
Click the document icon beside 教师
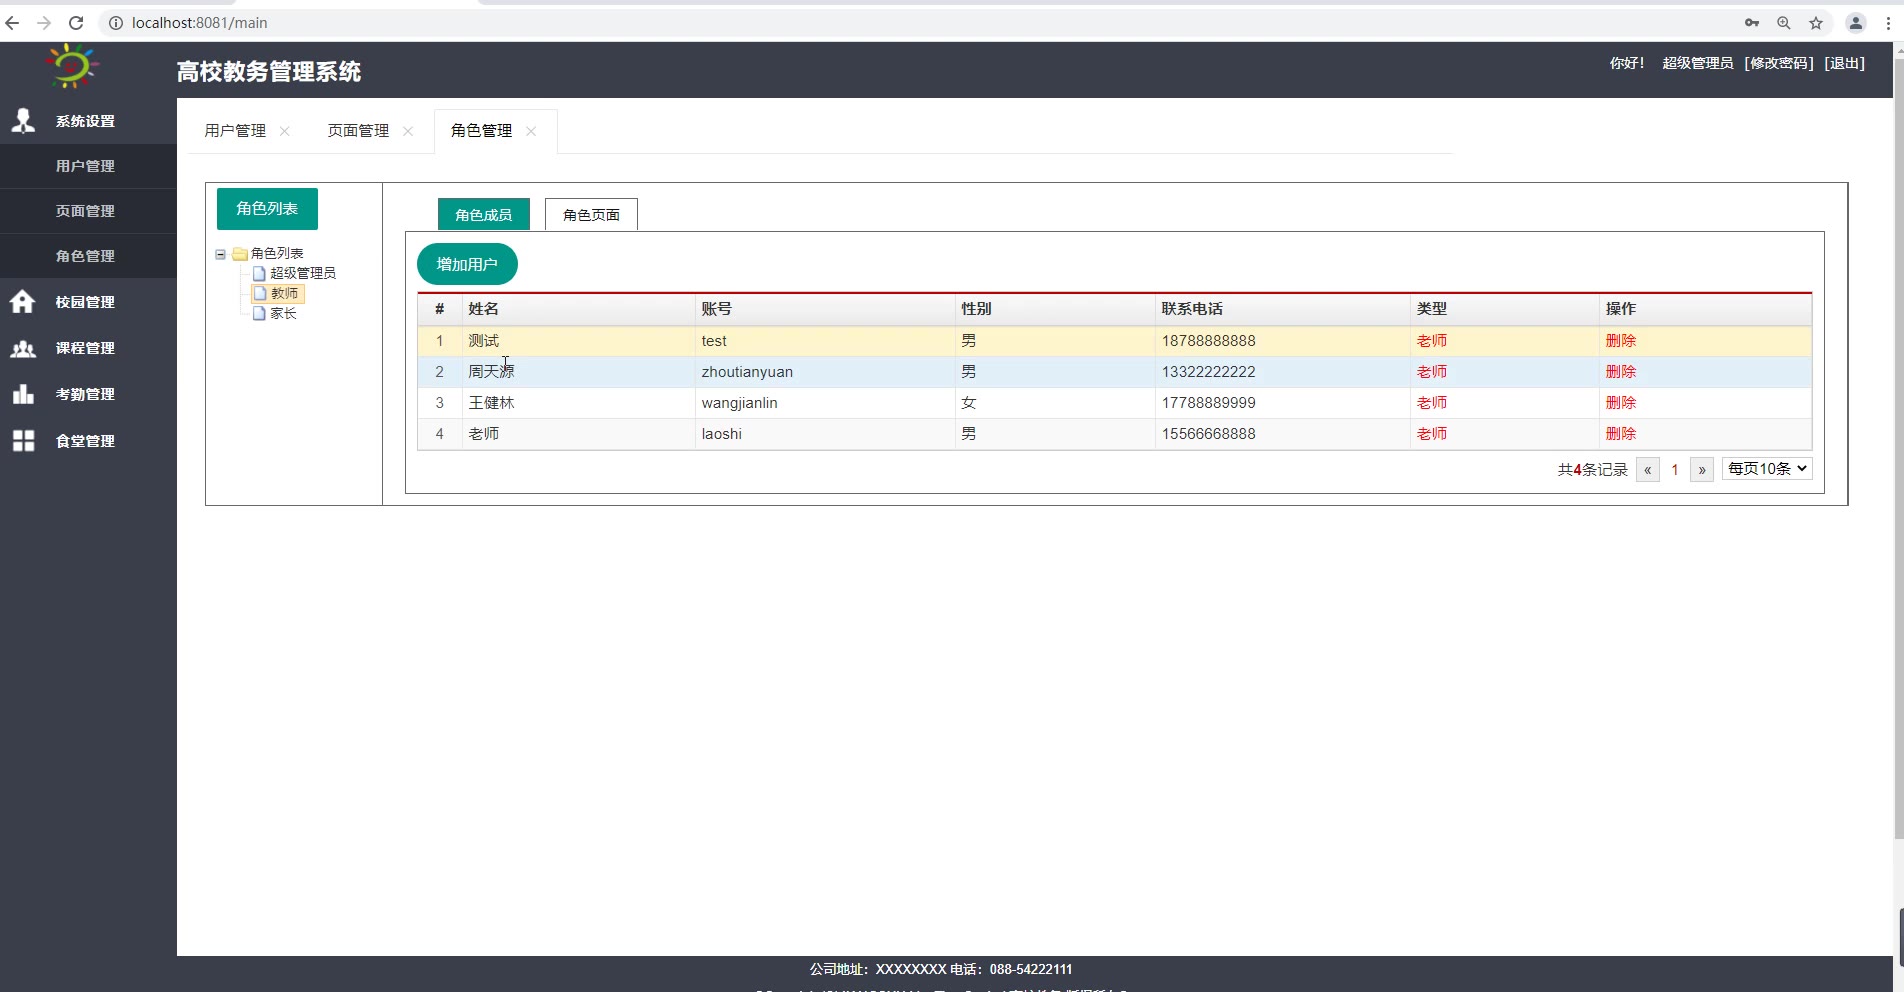(260, 293)
